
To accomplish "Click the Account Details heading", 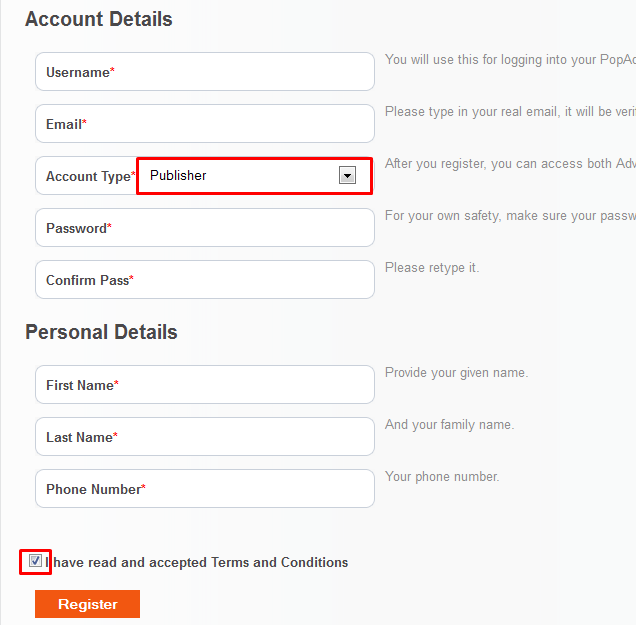I will tap(99, 19).
